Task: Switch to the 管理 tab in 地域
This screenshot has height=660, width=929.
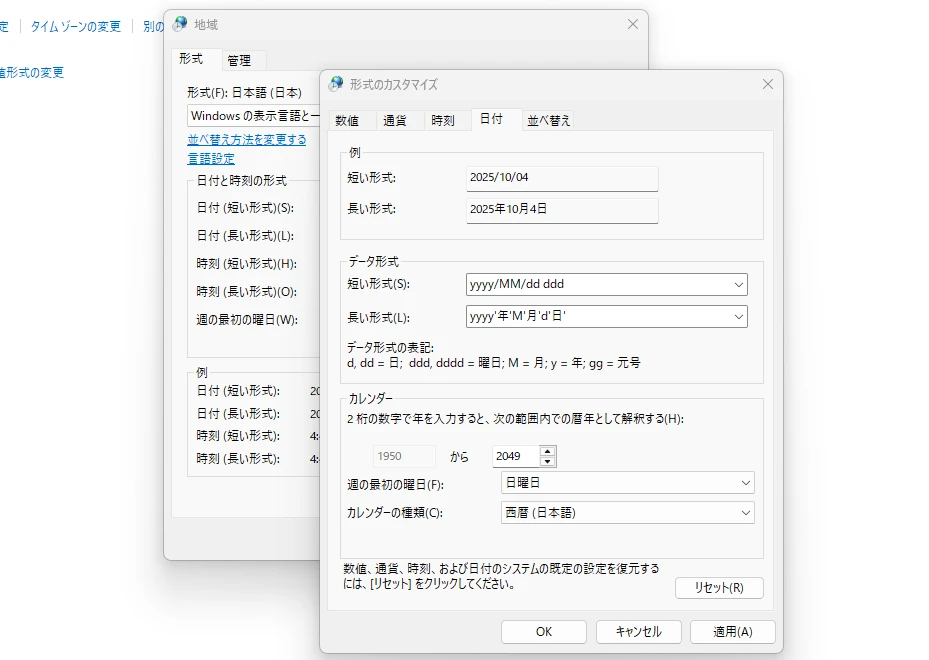Action: pos(239,60)
